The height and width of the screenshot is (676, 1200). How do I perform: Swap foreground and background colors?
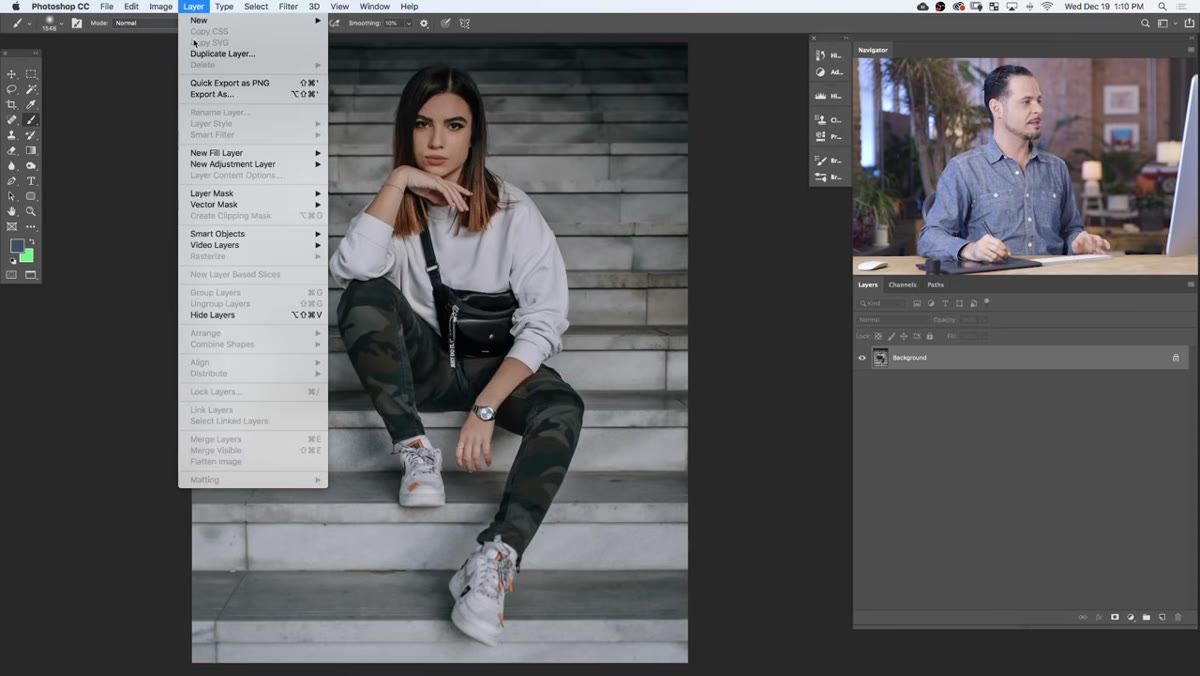tap(31, 241)
